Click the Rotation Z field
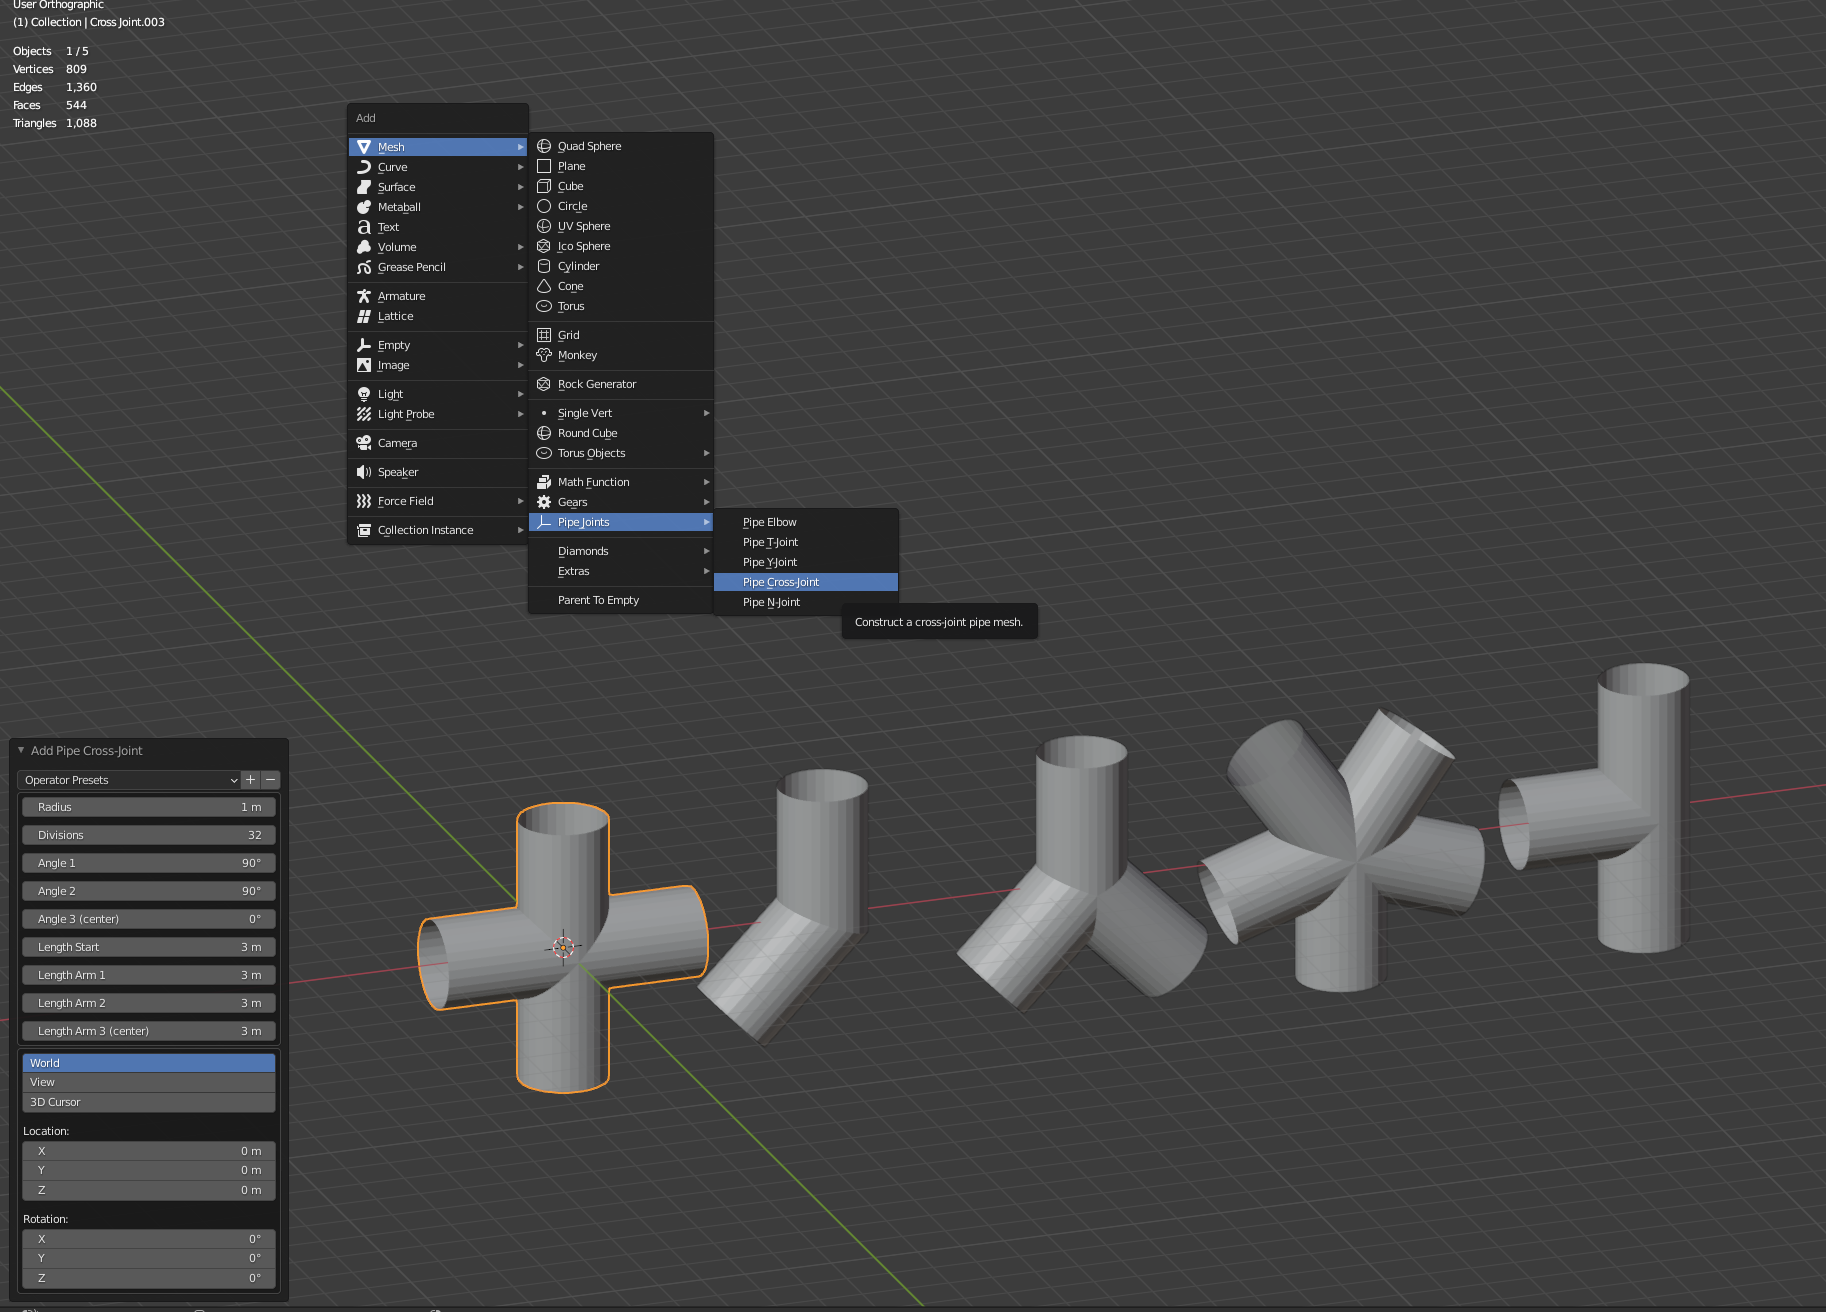The height and width of the screenshot is (1312, 1826). [149, 1278]
